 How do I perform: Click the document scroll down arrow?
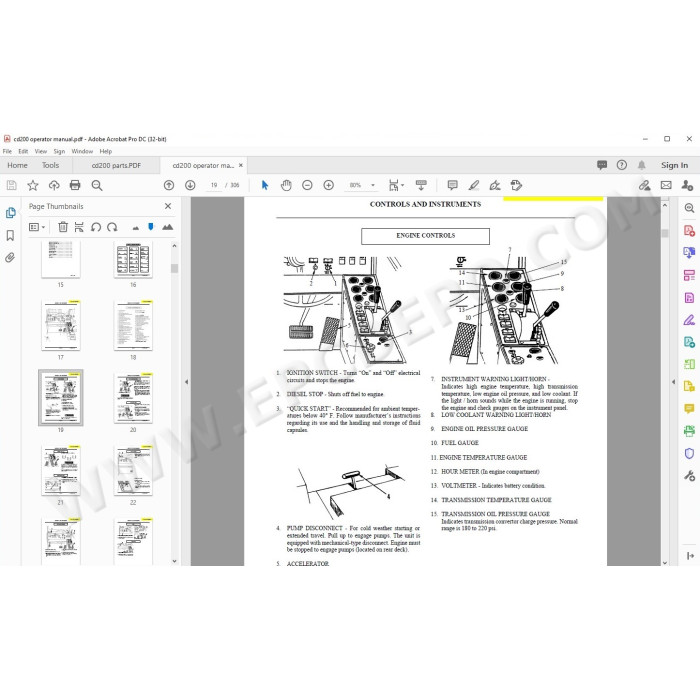pyautogui.click(x=665, y=562)
